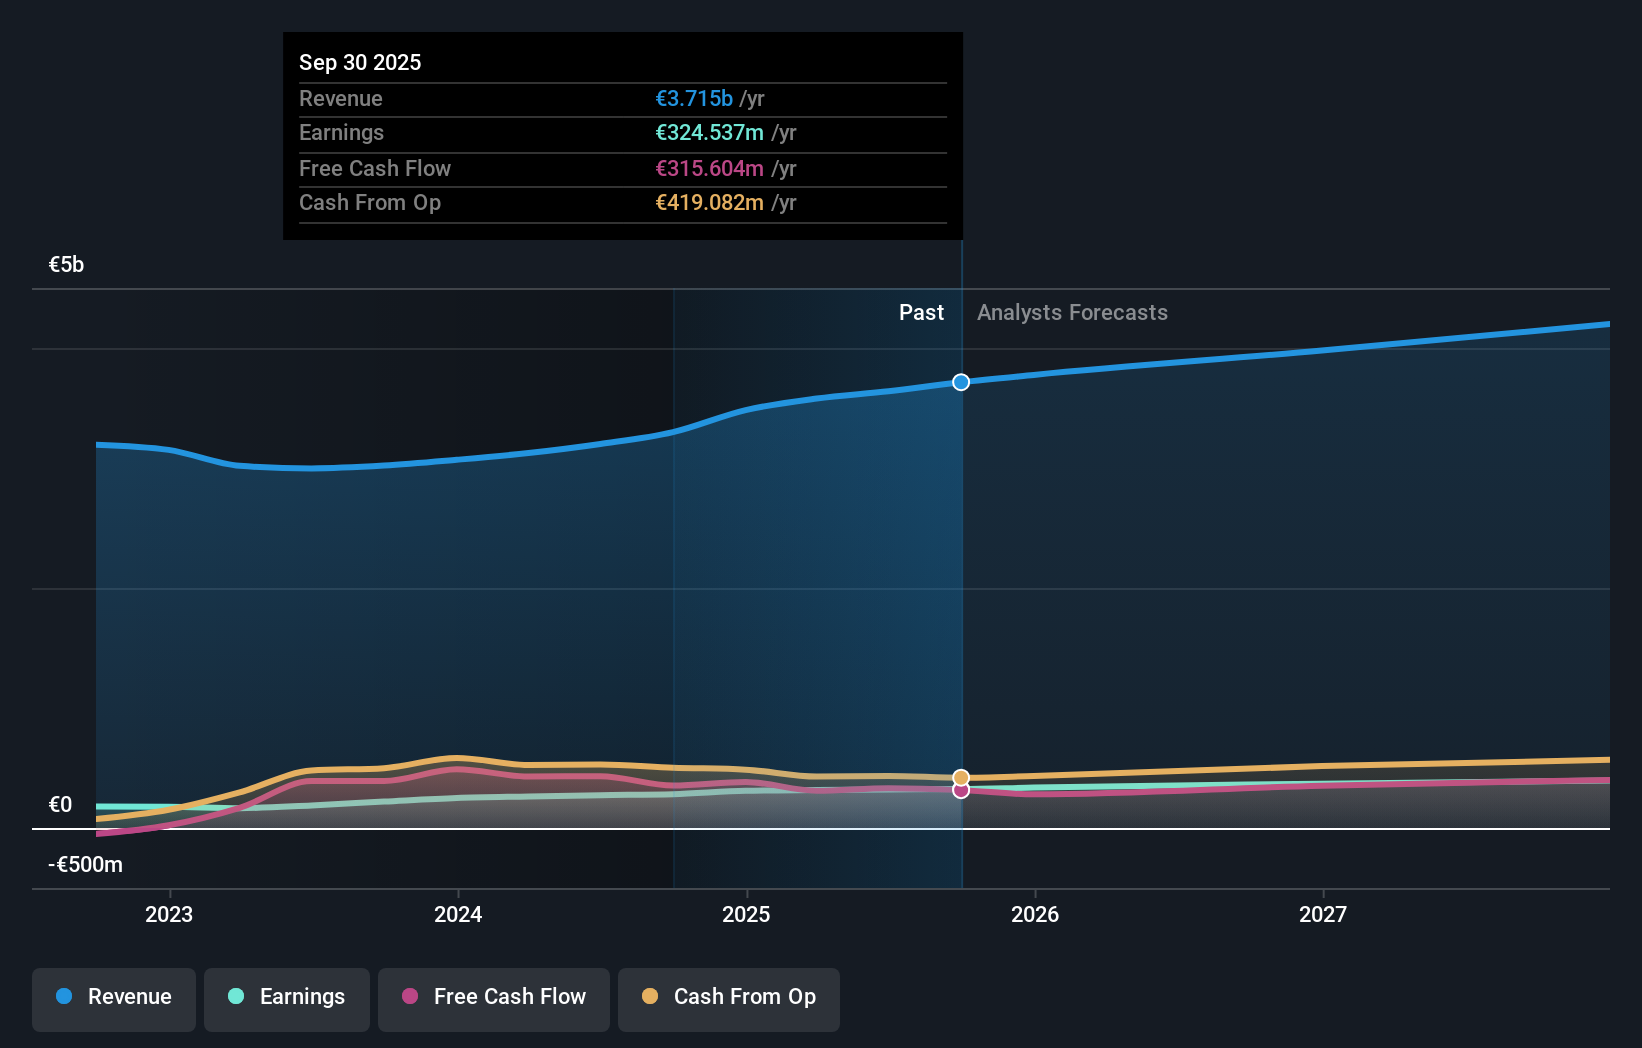The height and width of the screenshot is (1048, 1642).
Task: Click the 2025 year label on axis
Action: pyautogui.click(x=746, y=914)
